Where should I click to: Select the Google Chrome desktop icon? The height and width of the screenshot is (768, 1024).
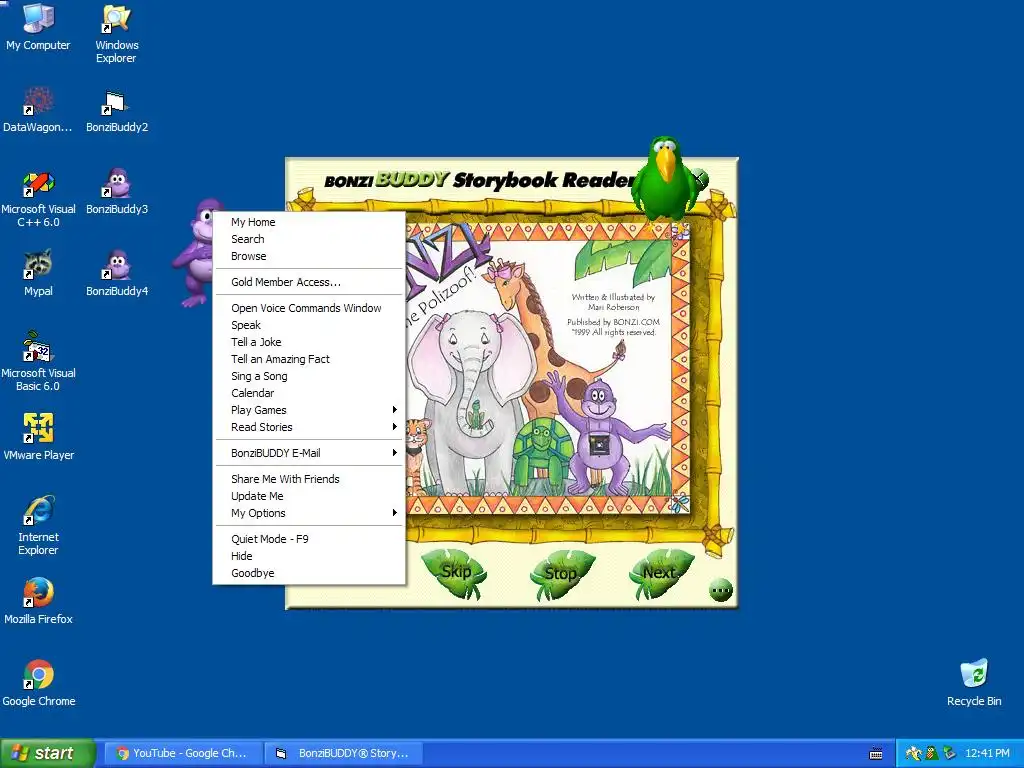(x=38, y=683)
